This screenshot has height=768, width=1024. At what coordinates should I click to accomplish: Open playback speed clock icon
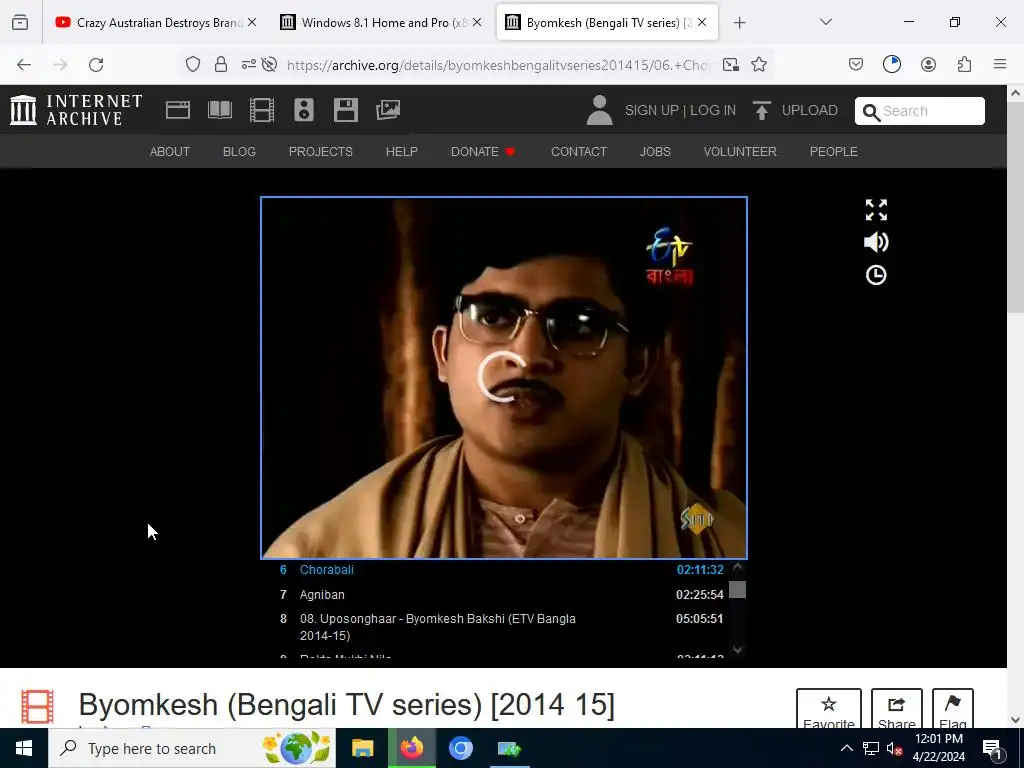click(876, 275)
